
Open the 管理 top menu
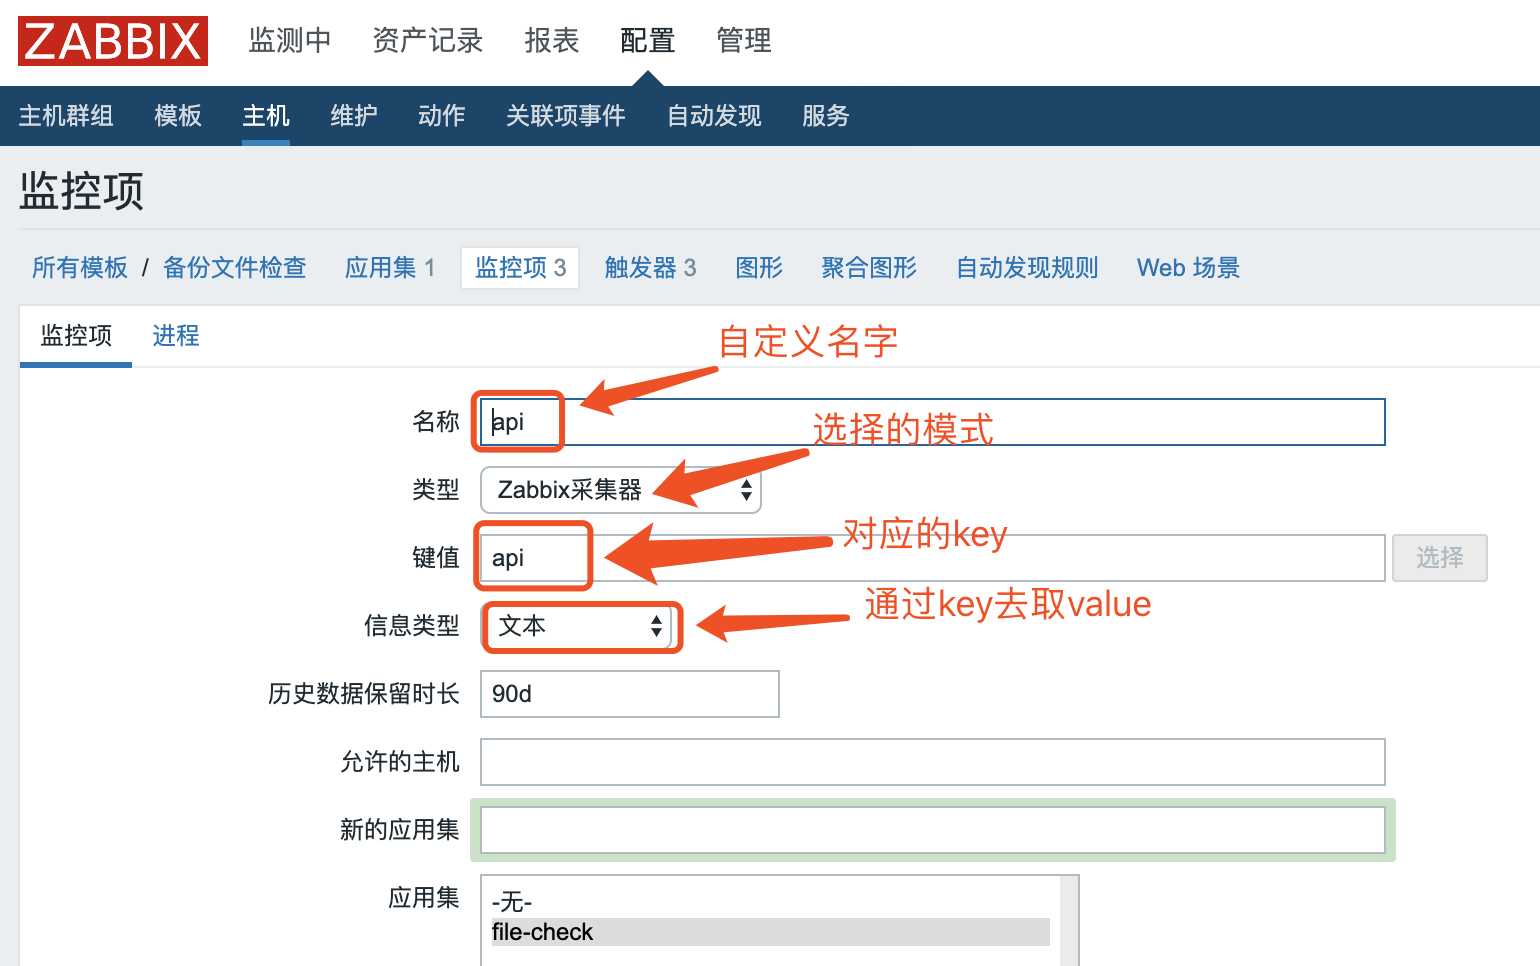pyautogui.click(x=744, y=41)
